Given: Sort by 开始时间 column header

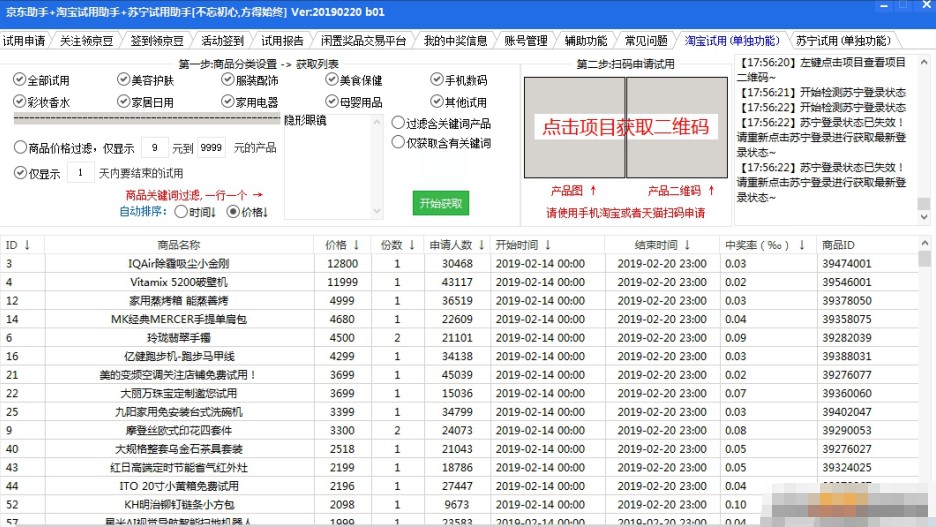Looking at the screenshot, I should [x=547, y=245].
